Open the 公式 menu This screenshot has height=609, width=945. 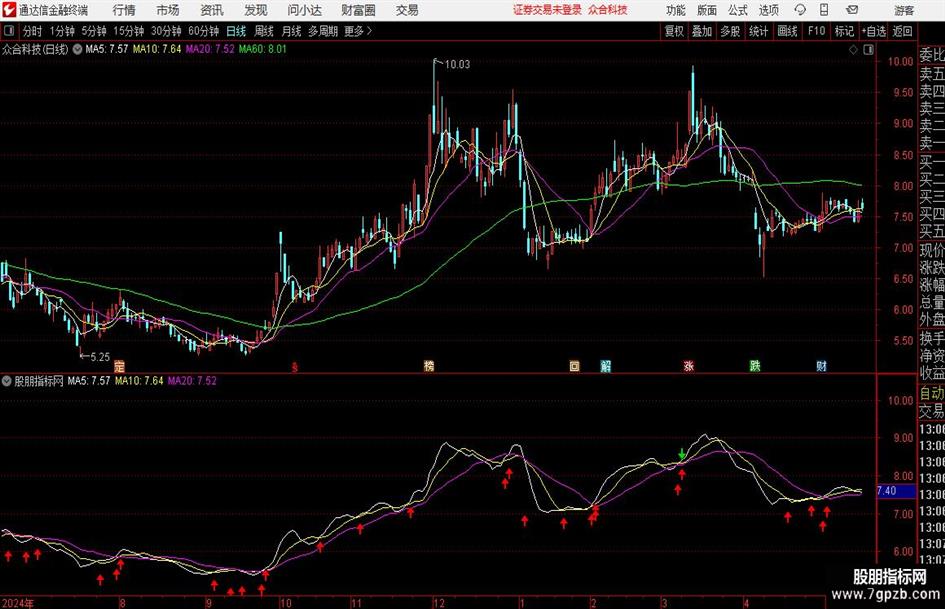(738, 10)
